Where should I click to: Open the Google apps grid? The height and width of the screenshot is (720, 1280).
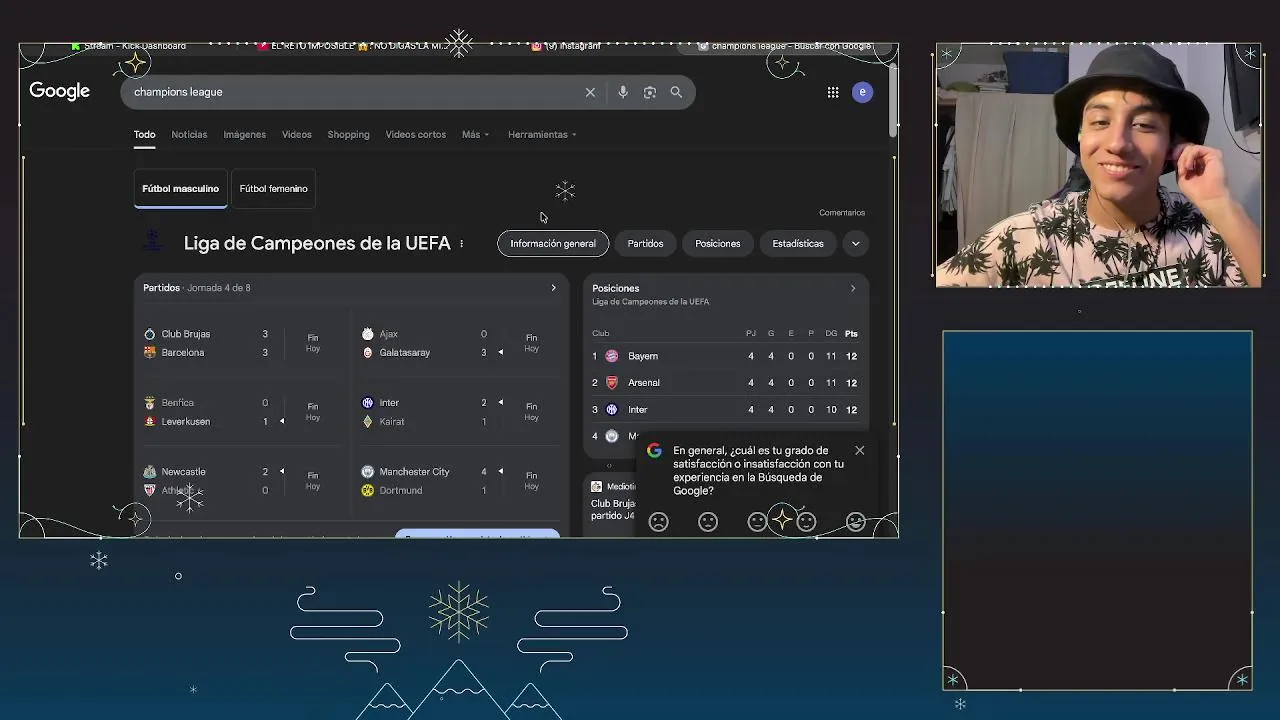coord(833,92)
